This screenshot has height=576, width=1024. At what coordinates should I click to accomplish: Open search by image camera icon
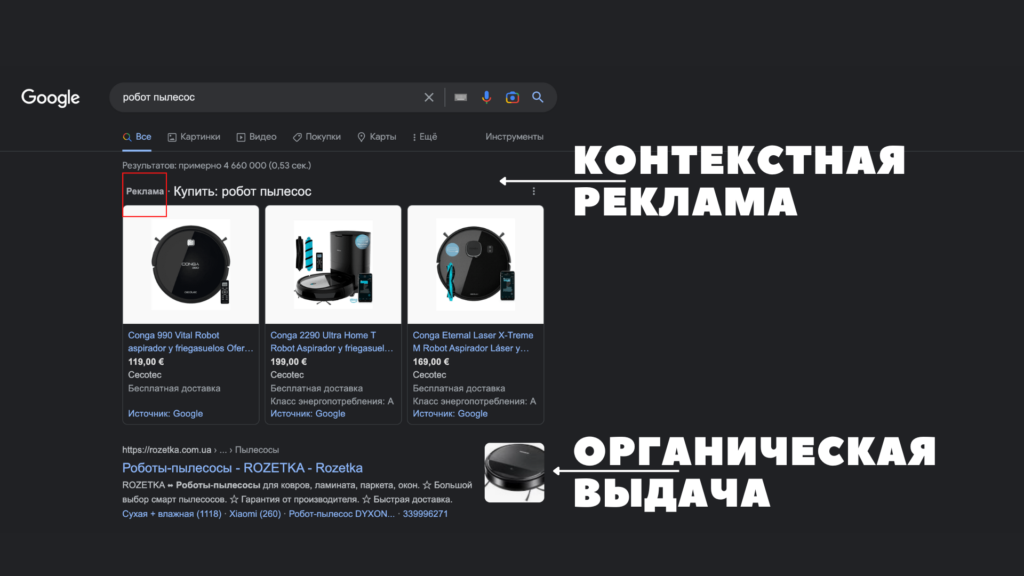point(512,97)
